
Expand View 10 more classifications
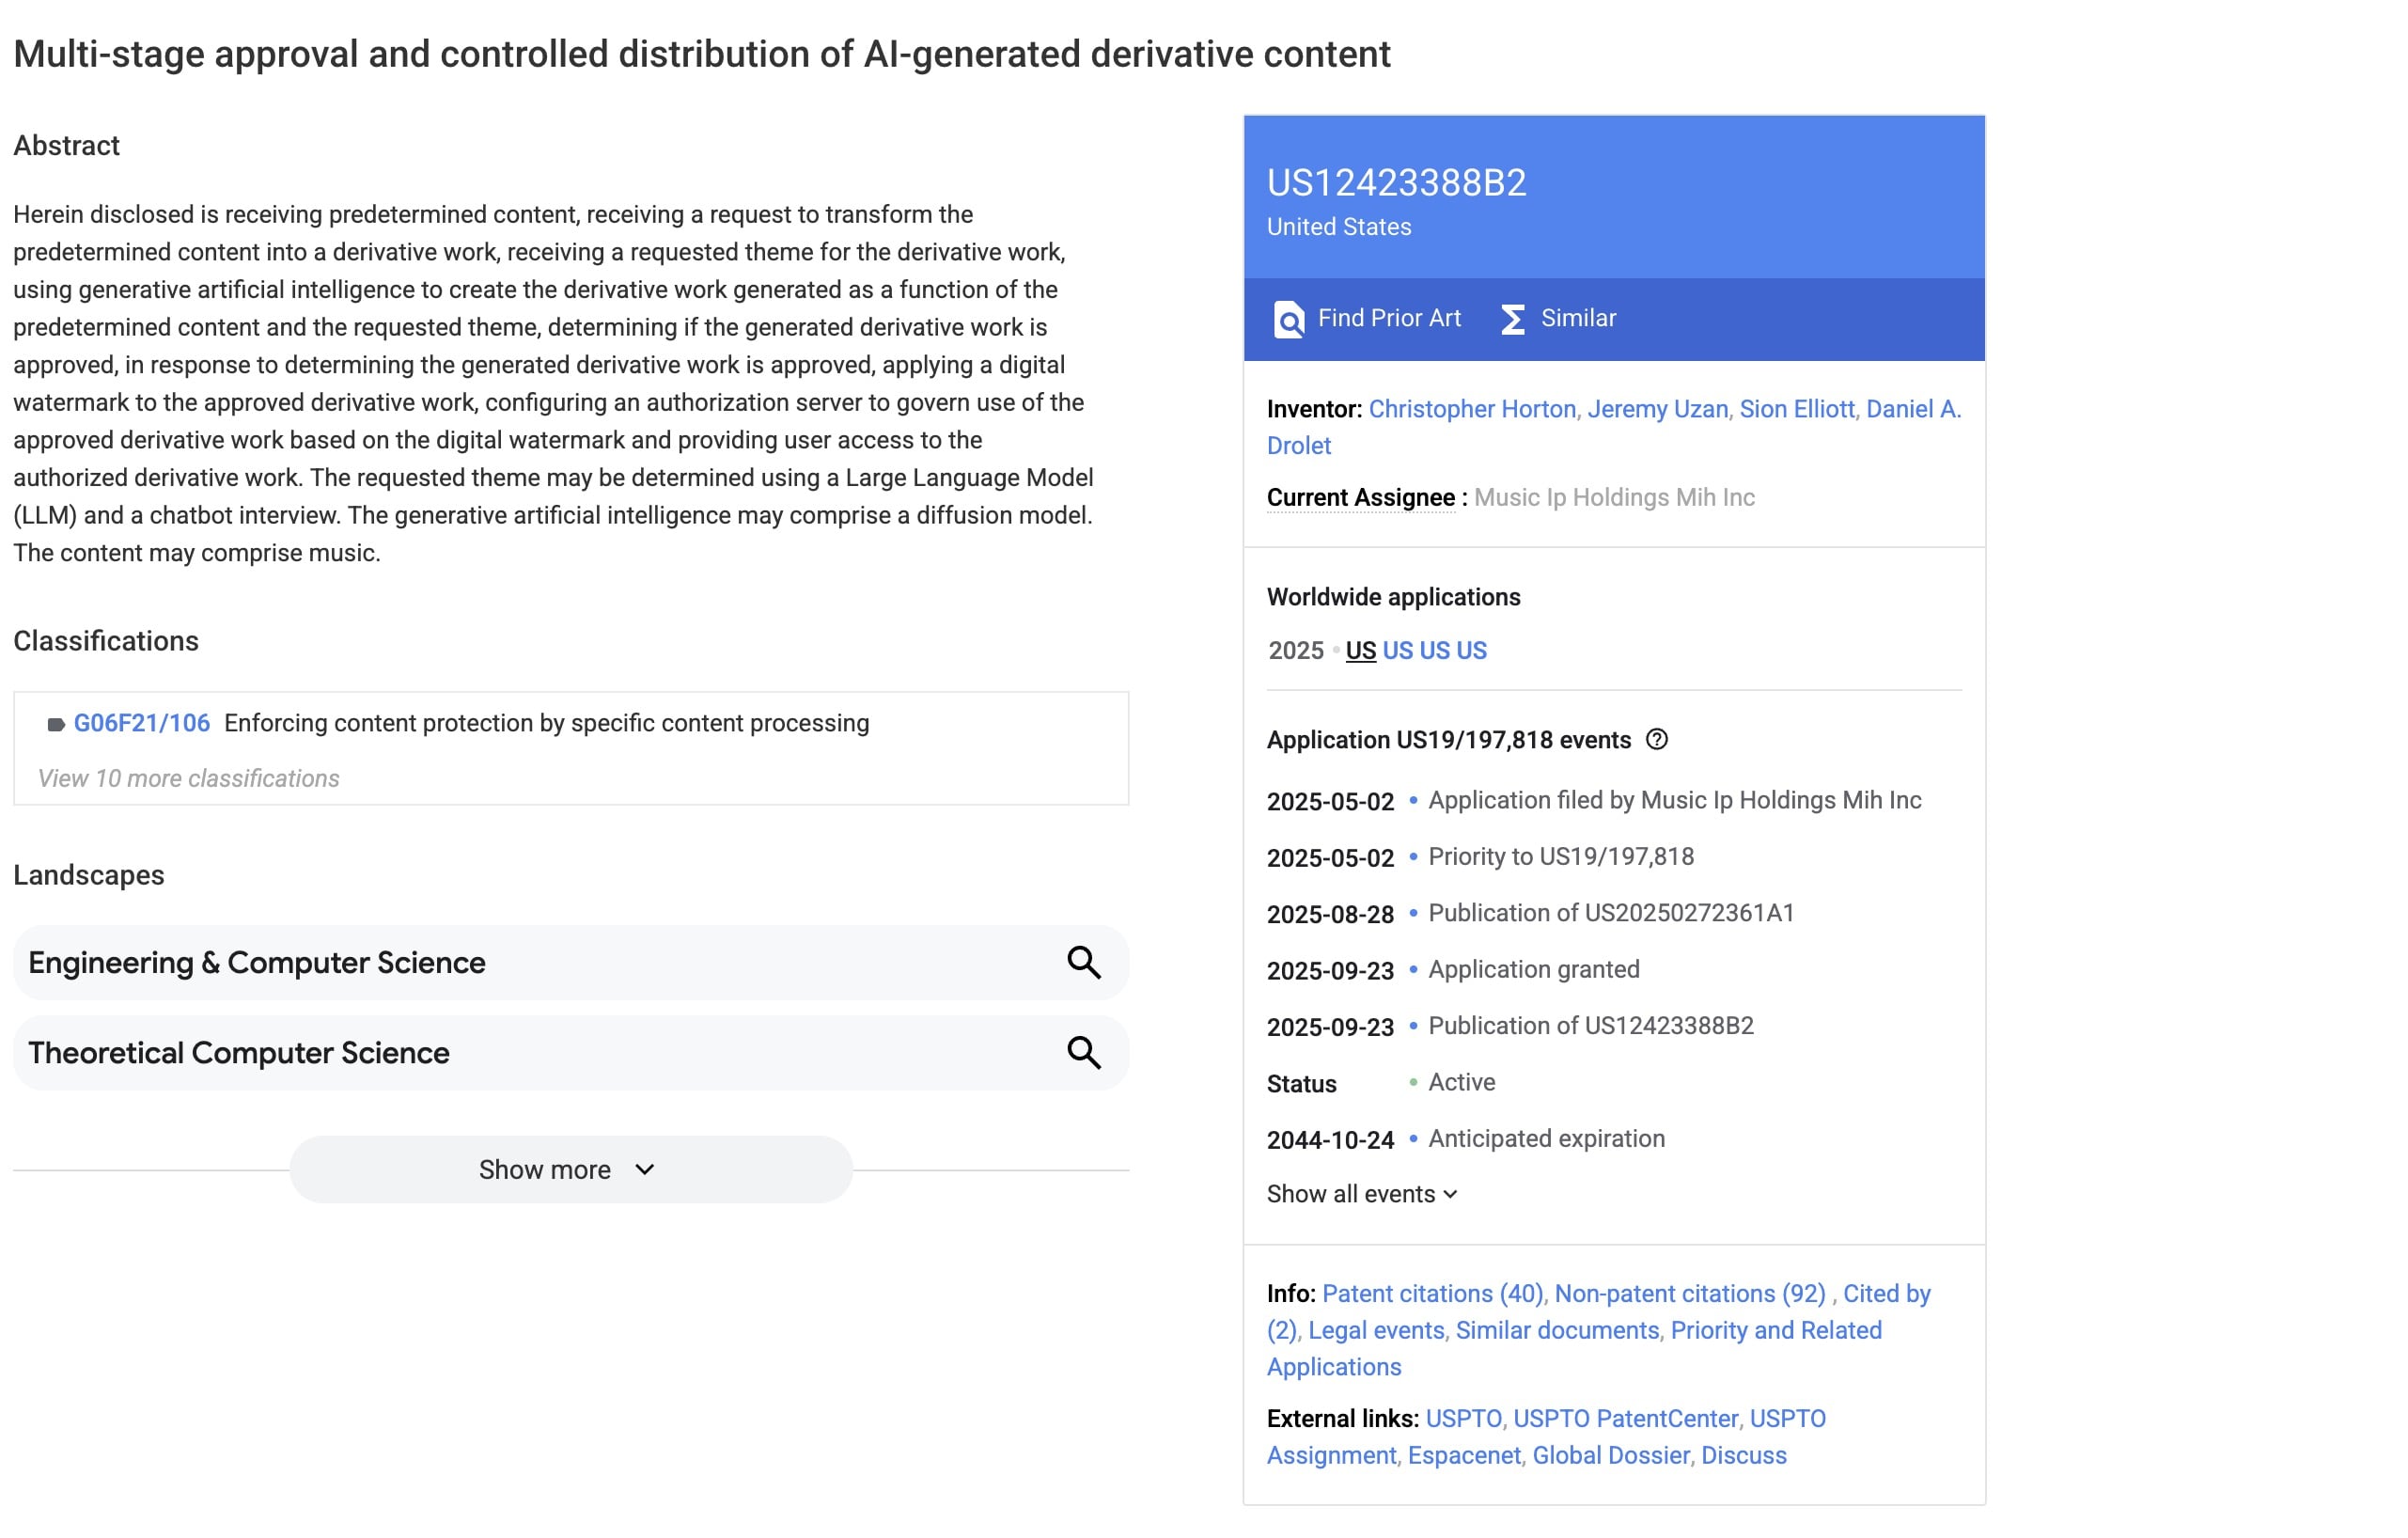pos(188,778)
